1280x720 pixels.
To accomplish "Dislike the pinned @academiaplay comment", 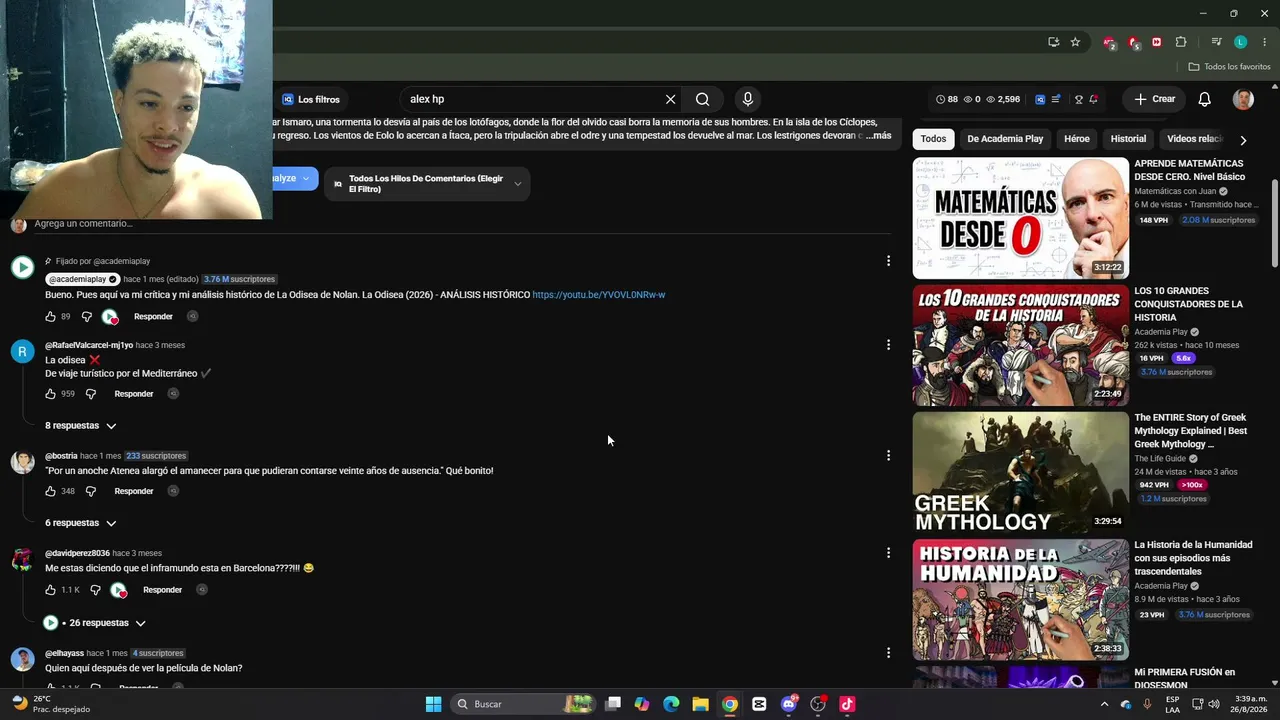I will coord(87,317).
